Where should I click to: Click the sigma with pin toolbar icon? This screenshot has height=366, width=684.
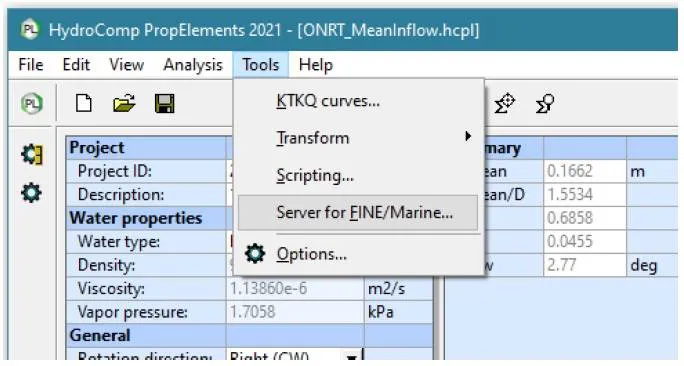click(x=545, y=103)
